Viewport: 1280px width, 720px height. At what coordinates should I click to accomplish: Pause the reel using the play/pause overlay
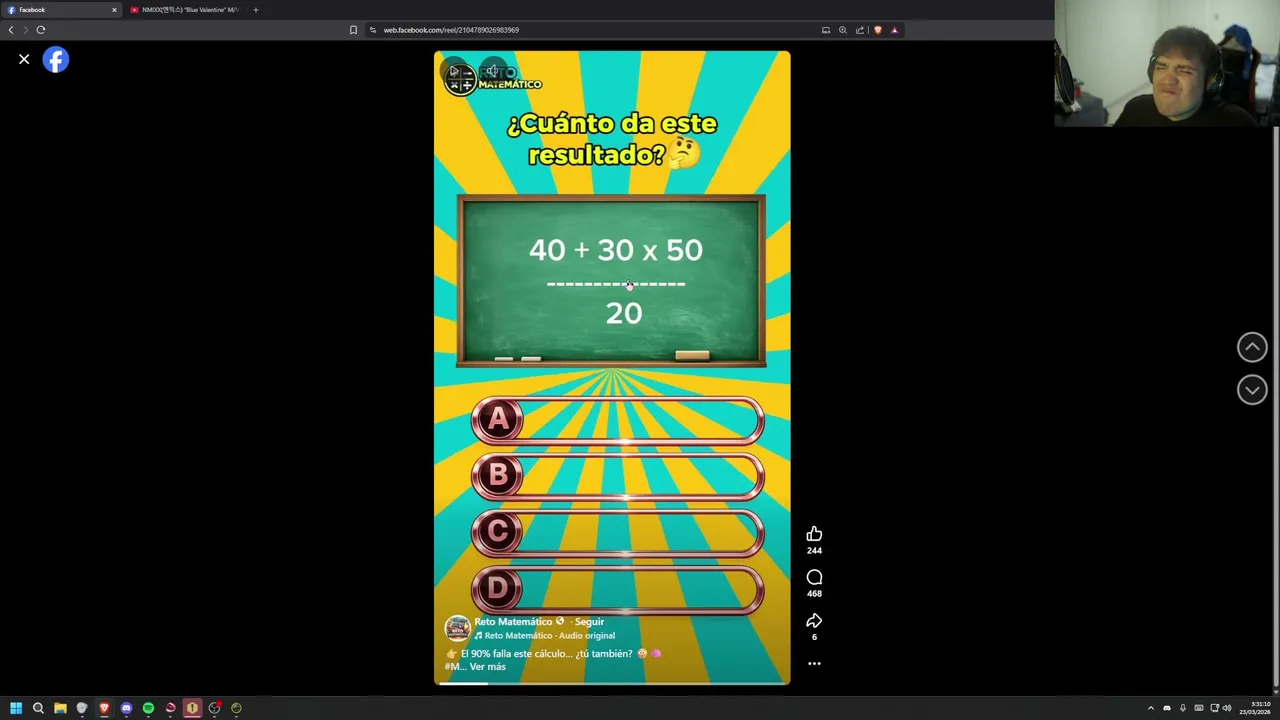point(455,72)
